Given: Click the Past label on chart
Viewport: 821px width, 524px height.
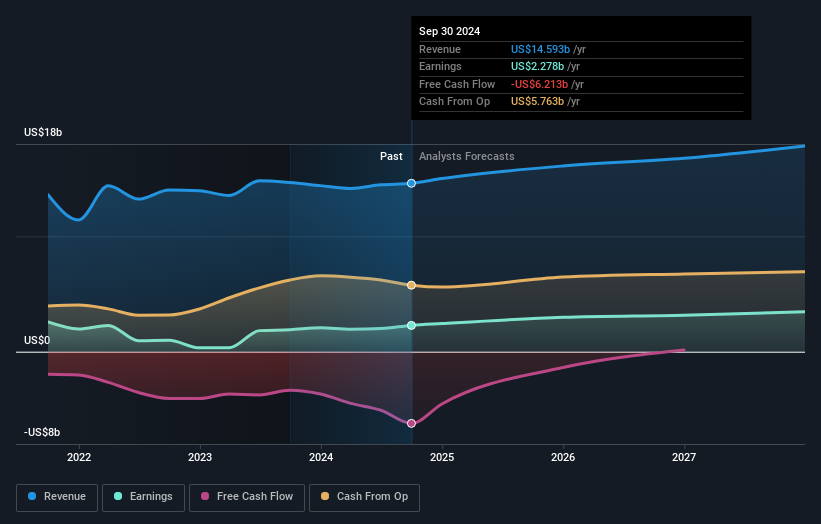Looking at the screenshot, I should point(391,157).
